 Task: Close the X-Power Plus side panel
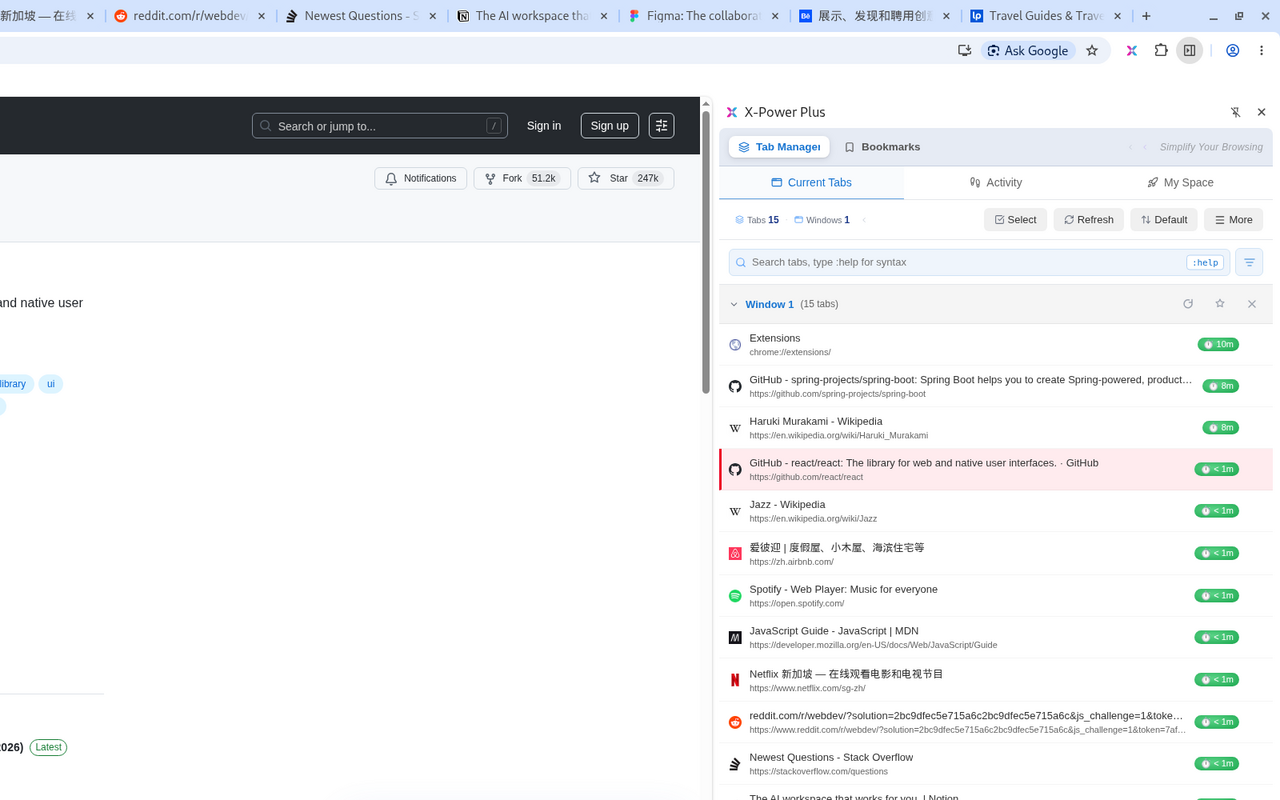(1261, 112)
